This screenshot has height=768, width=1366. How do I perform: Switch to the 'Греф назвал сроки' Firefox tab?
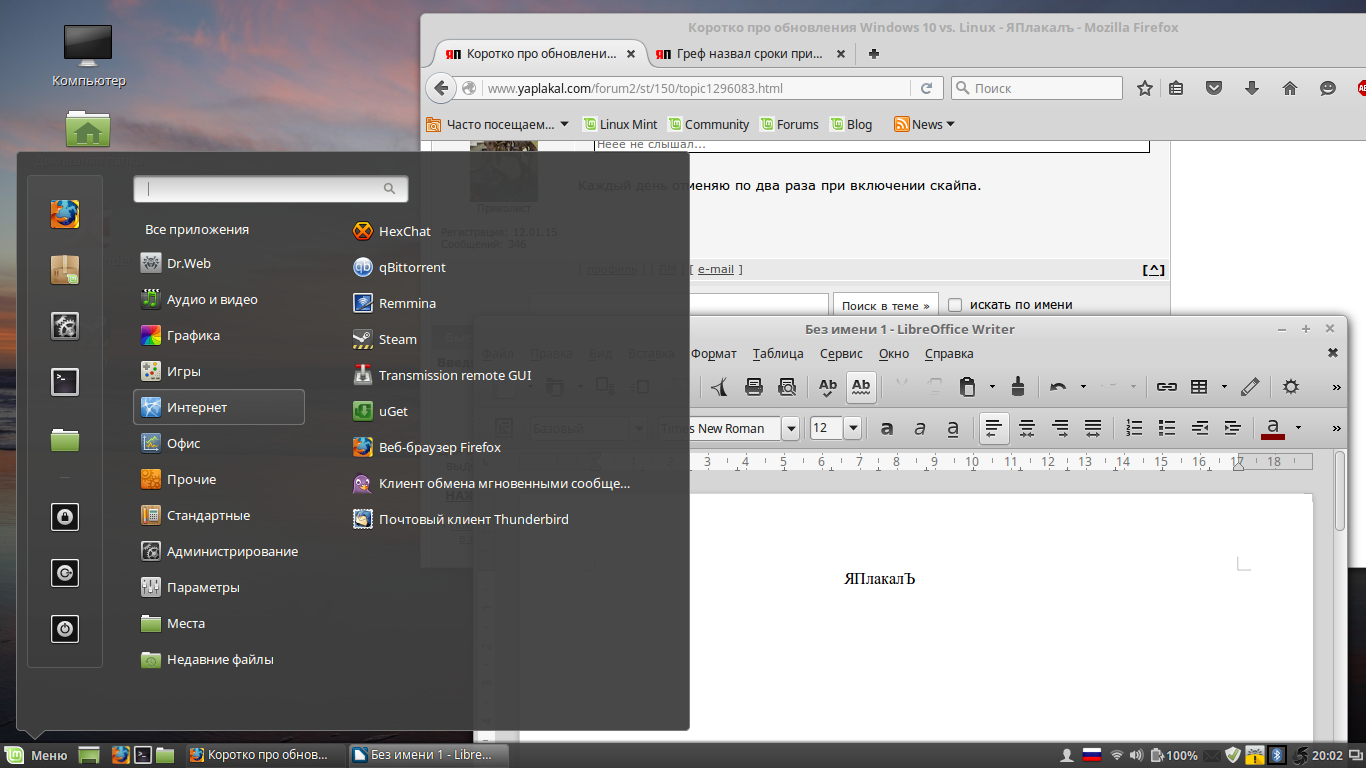[750, 54]
